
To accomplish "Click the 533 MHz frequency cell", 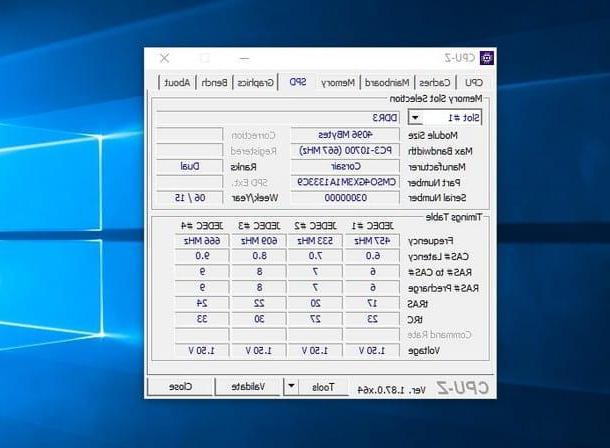I will coord(315,241).
